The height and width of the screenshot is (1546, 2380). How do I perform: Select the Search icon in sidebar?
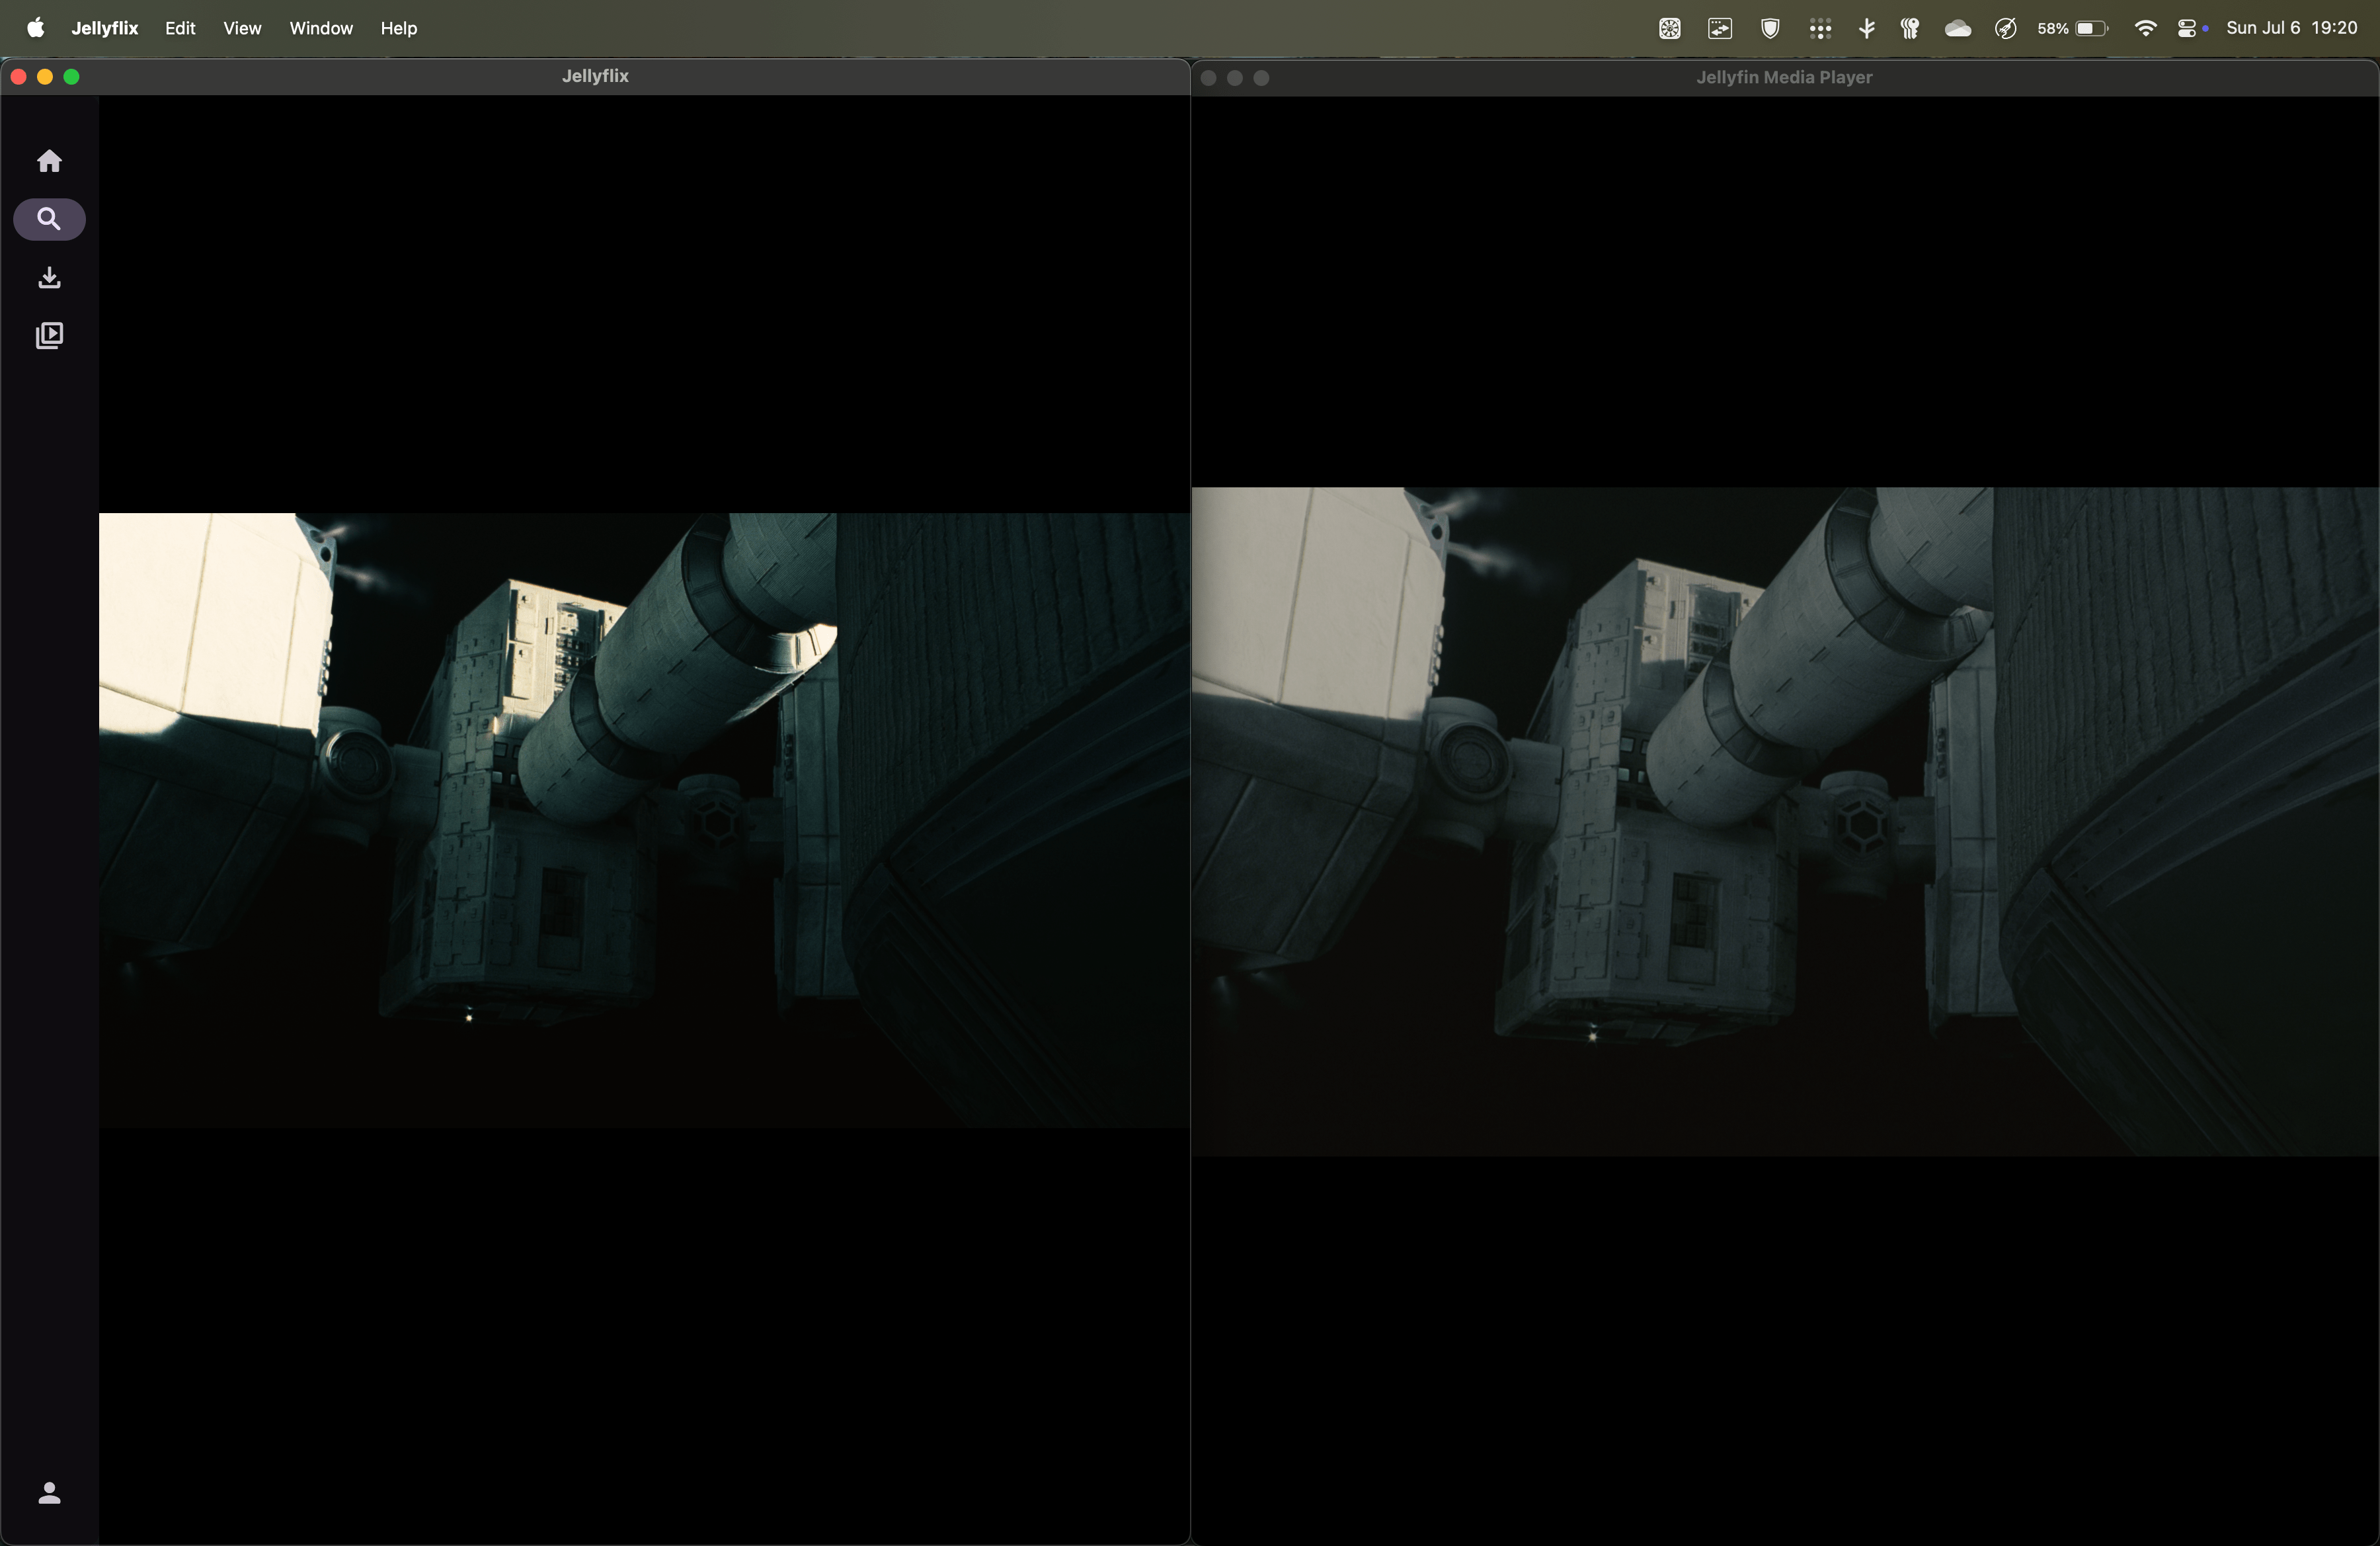(x=49, y=219)
